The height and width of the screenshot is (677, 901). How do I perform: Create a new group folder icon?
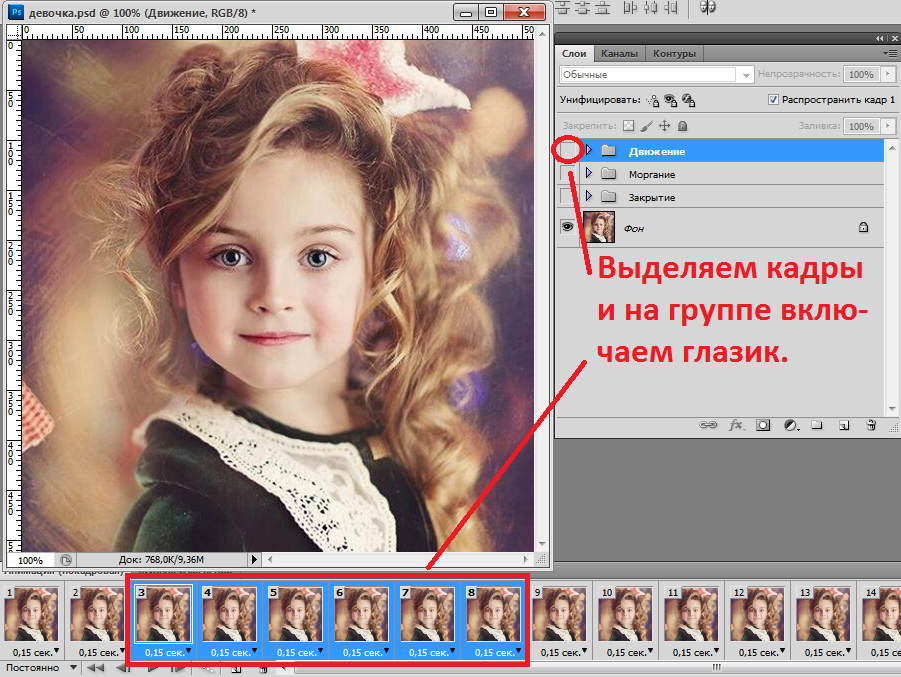click(x=817, y=425)
